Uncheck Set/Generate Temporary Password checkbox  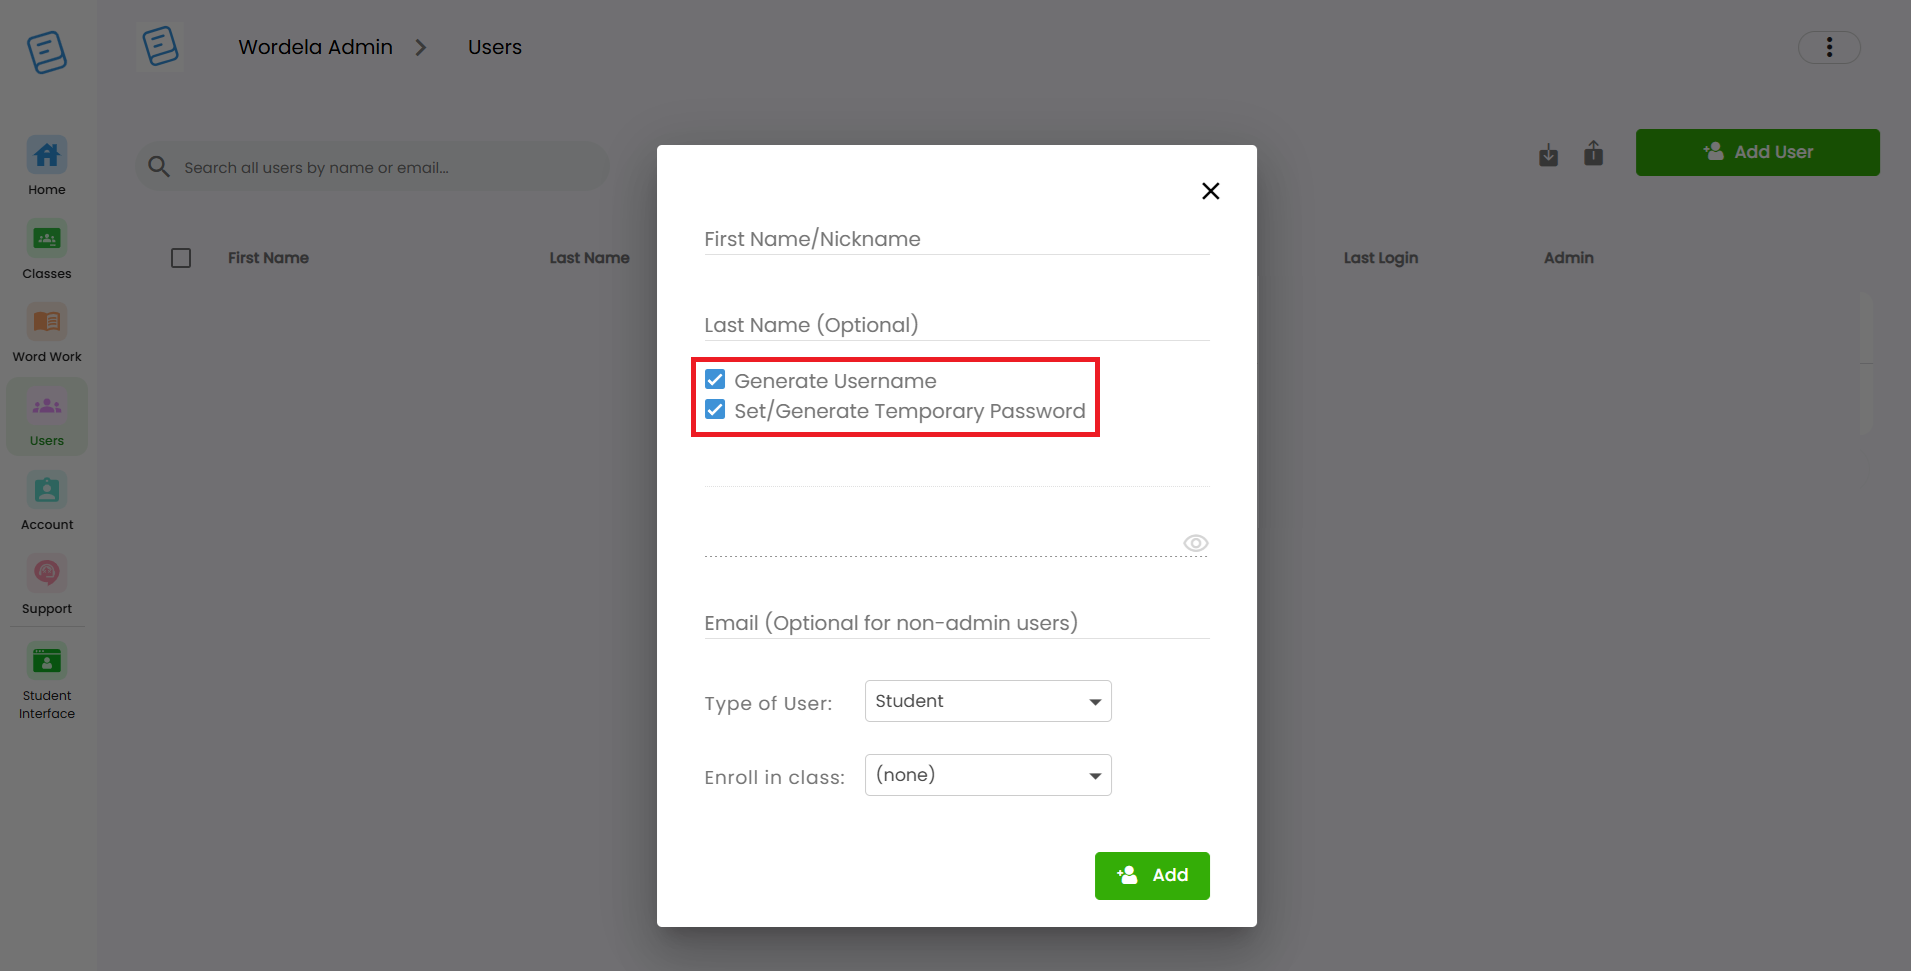pos(715,410)
